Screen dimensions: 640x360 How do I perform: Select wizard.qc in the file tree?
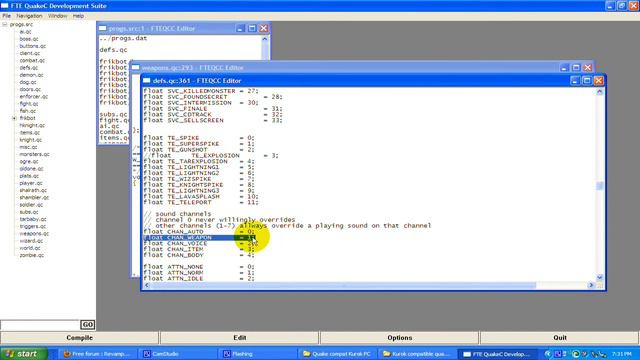(31, 241)
